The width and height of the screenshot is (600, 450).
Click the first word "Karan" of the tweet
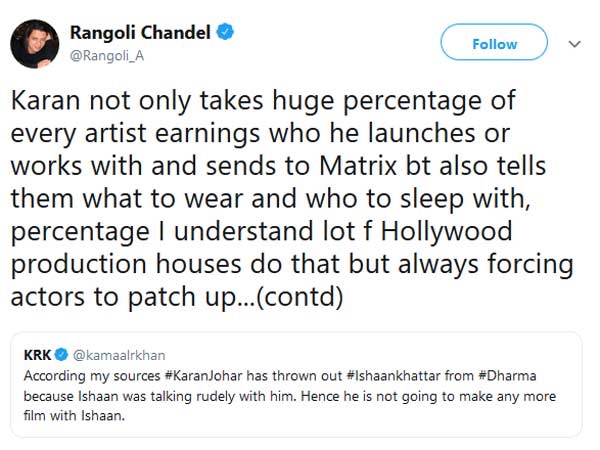point(46,100)
